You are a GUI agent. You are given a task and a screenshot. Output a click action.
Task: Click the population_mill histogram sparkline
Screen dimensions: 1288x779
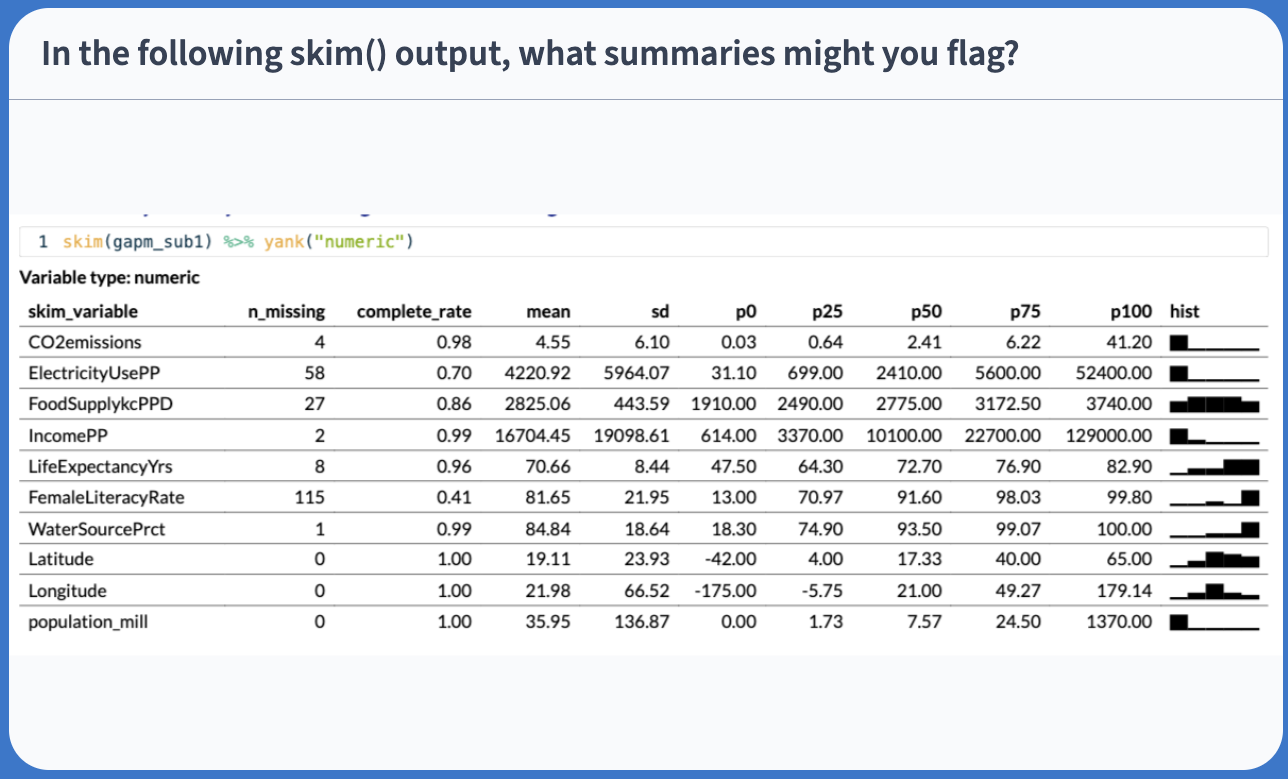1213,622
